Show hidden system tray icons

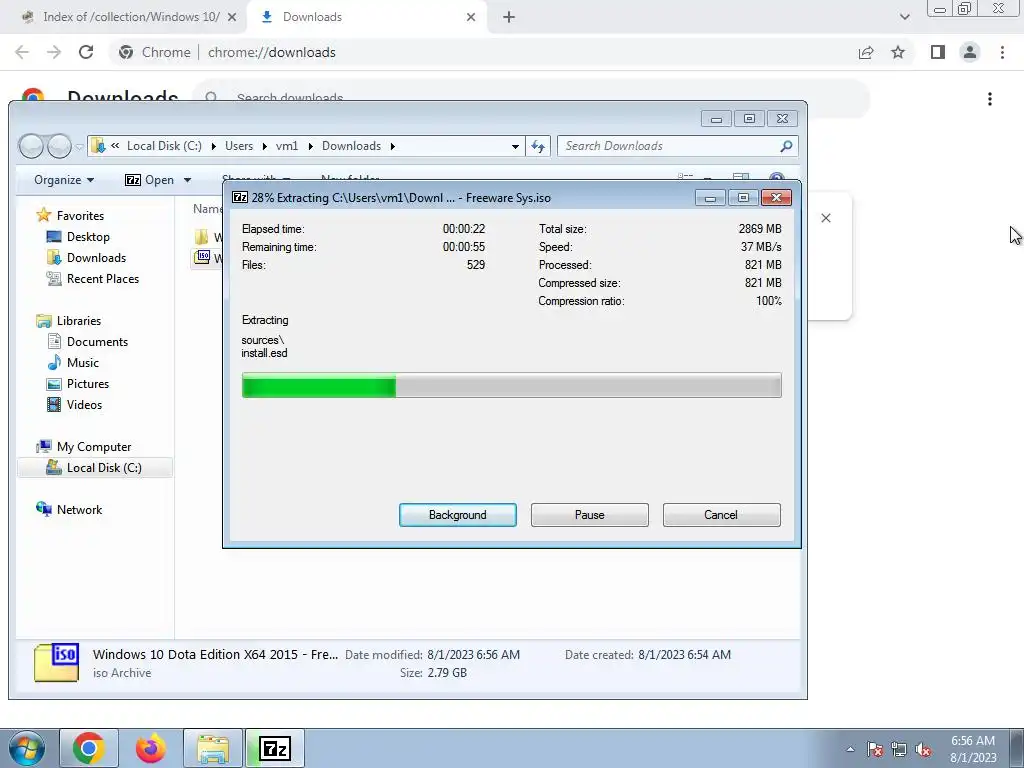[850, 749]
